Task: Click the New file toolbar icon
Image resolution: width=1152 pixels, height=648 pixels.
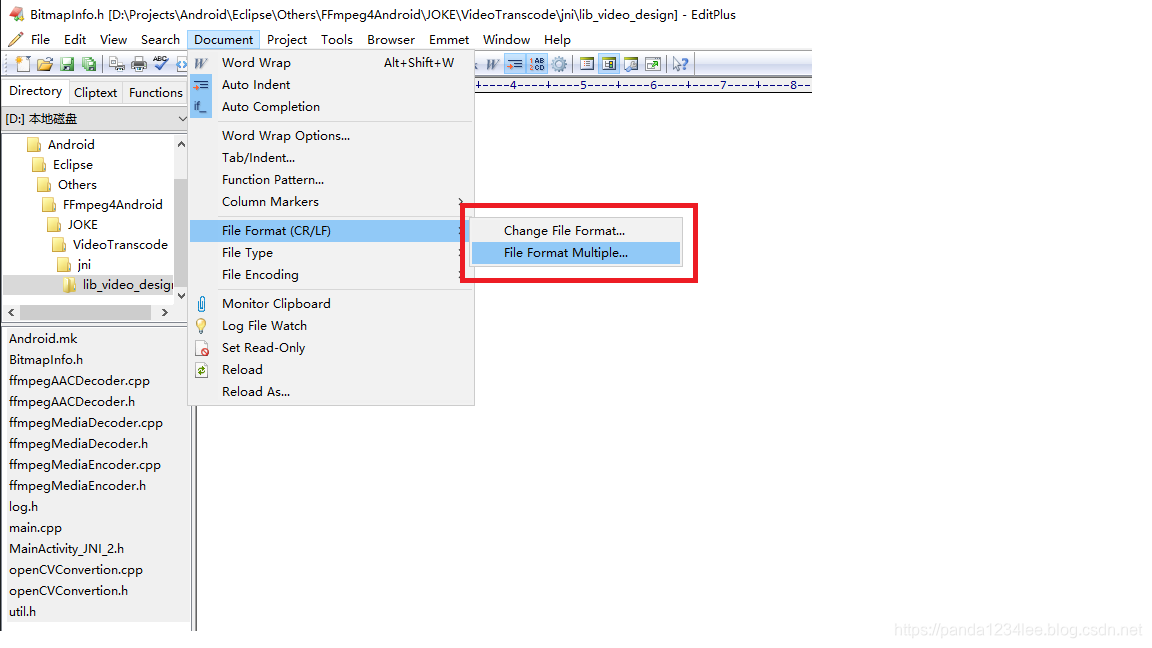Action: [23, 64]
